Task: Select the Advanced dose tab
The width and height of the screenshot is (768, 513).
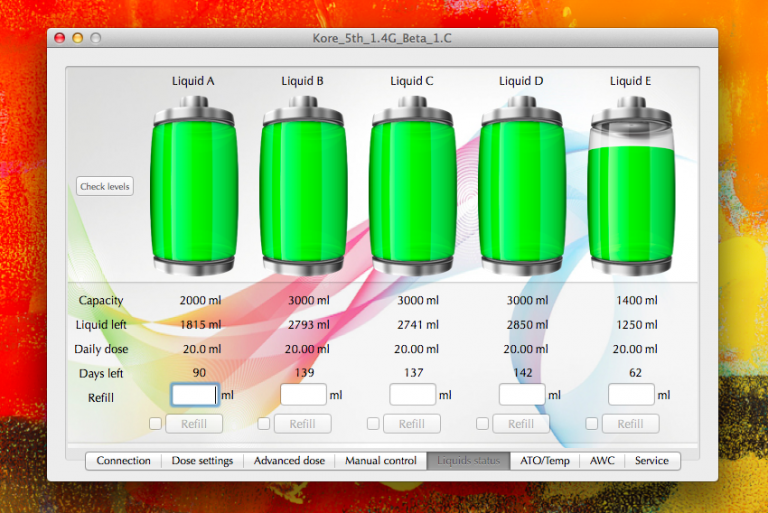Action: coord(289,461)
